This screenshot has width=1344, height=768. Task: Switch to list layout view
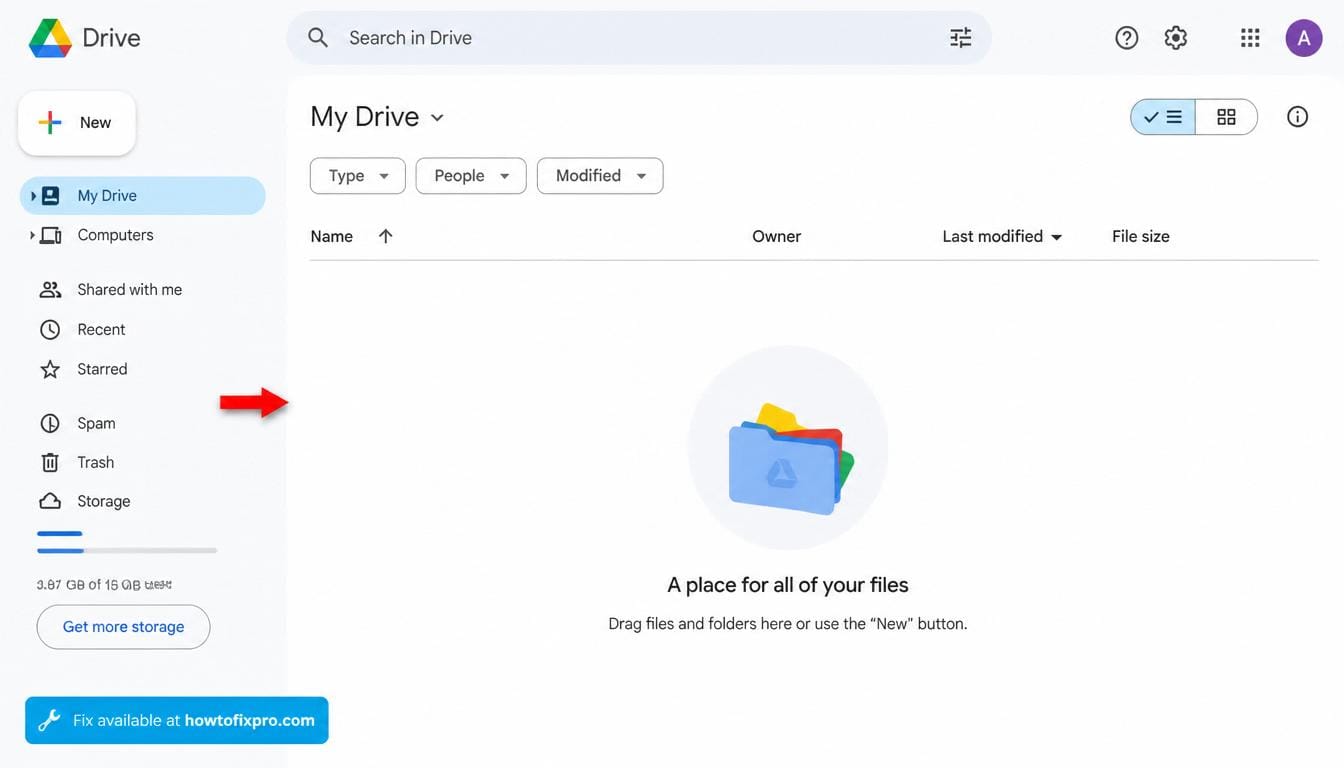[1163, 117]
